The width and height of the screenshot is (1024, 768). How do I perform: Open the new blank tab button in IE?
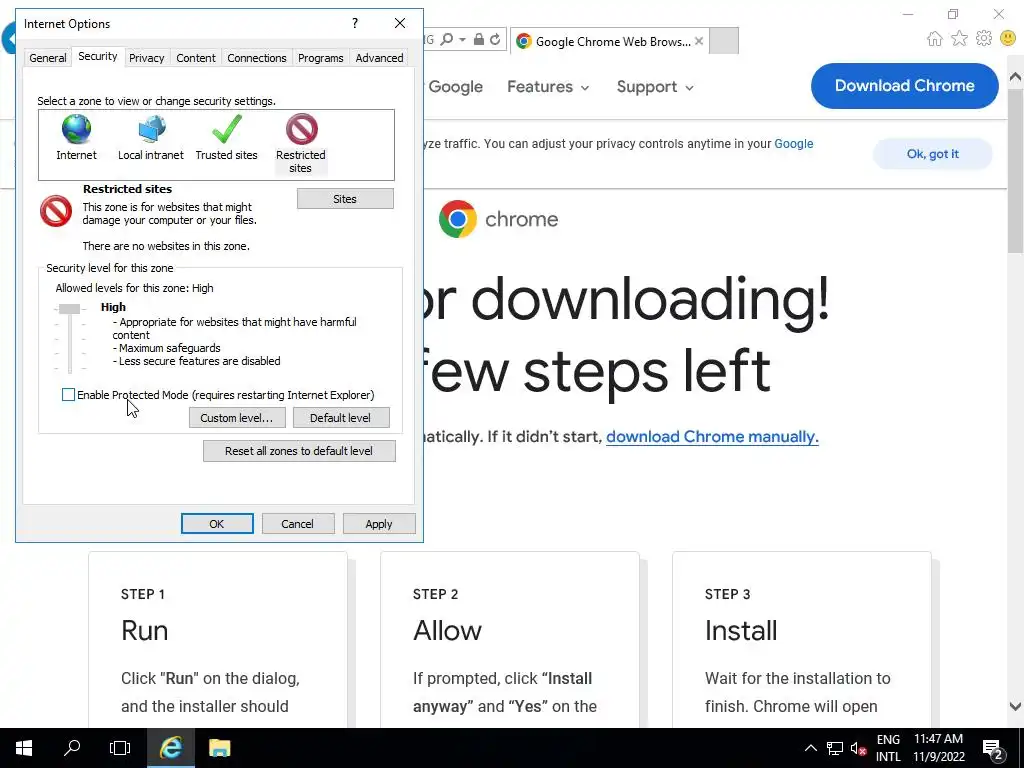(724, 40)
